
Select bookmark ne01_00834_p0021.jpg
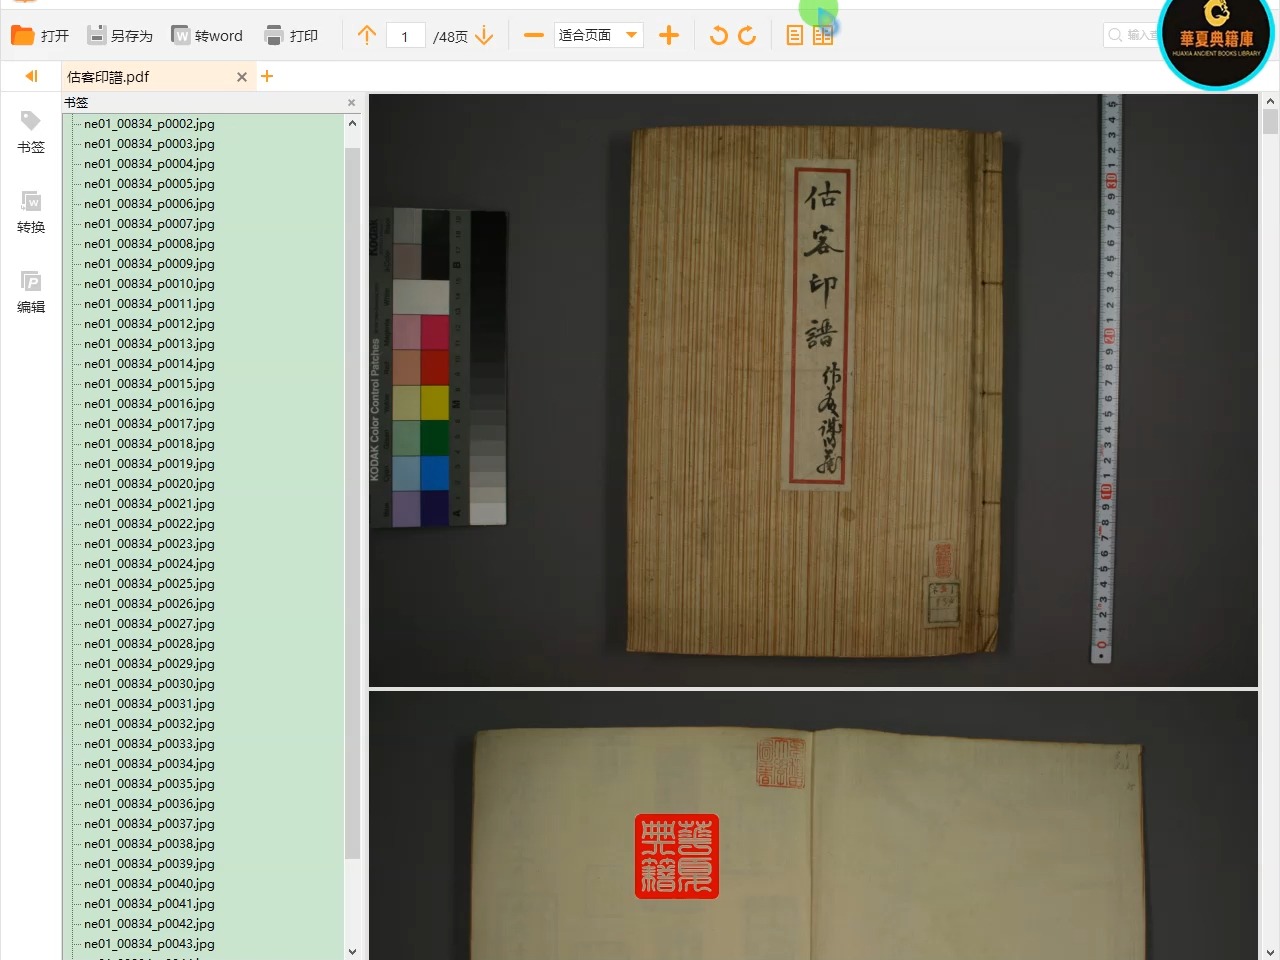[149, 504]
